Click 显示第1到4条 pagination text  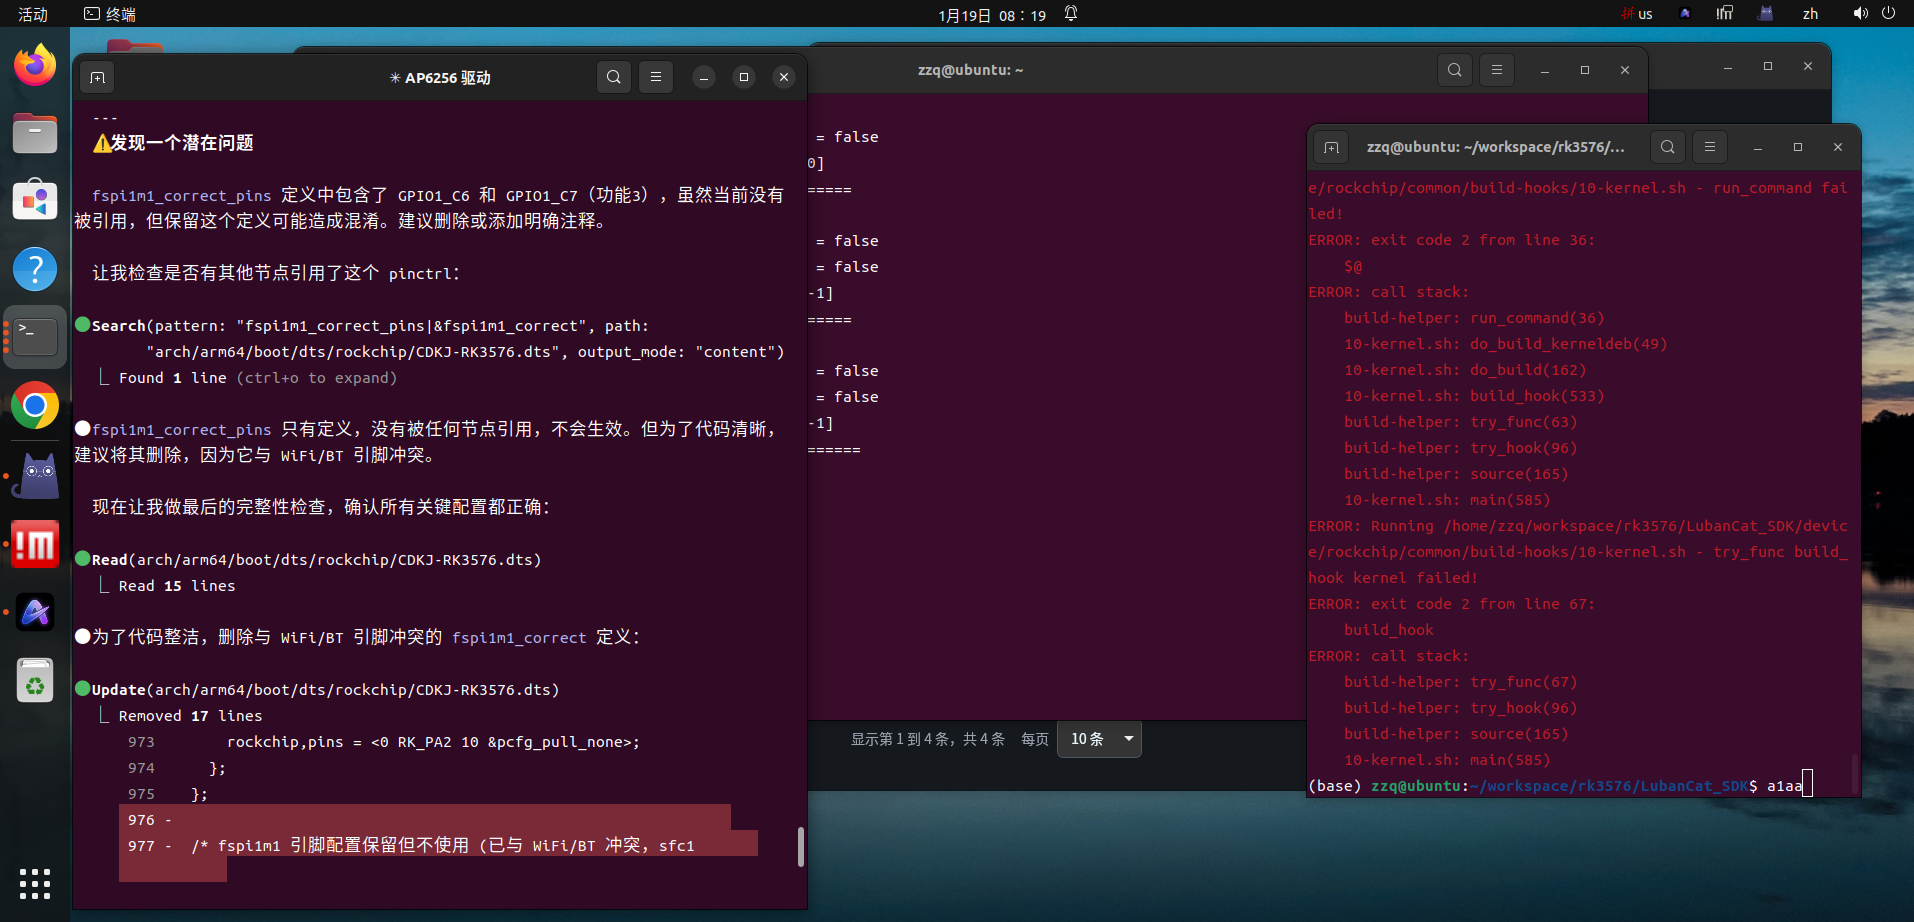pyautogui.click(x=927, y=739)
